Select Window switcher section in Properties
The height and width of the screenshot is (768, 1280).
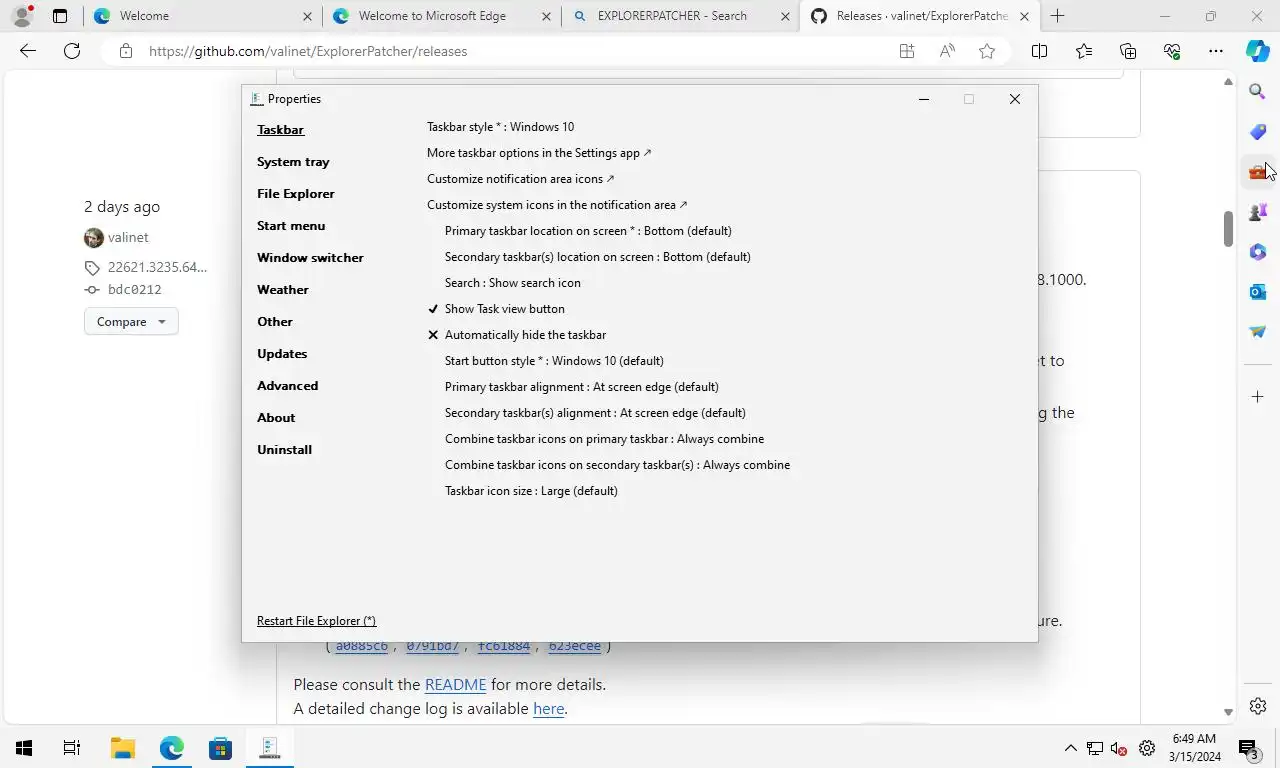click(x=310, y=258)
